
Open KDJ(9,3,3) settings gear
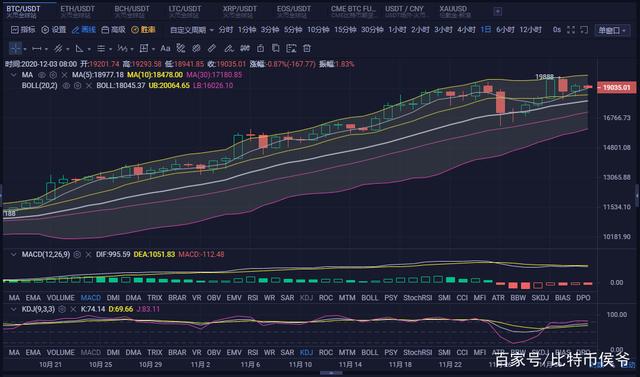click(x=62, y=309)
